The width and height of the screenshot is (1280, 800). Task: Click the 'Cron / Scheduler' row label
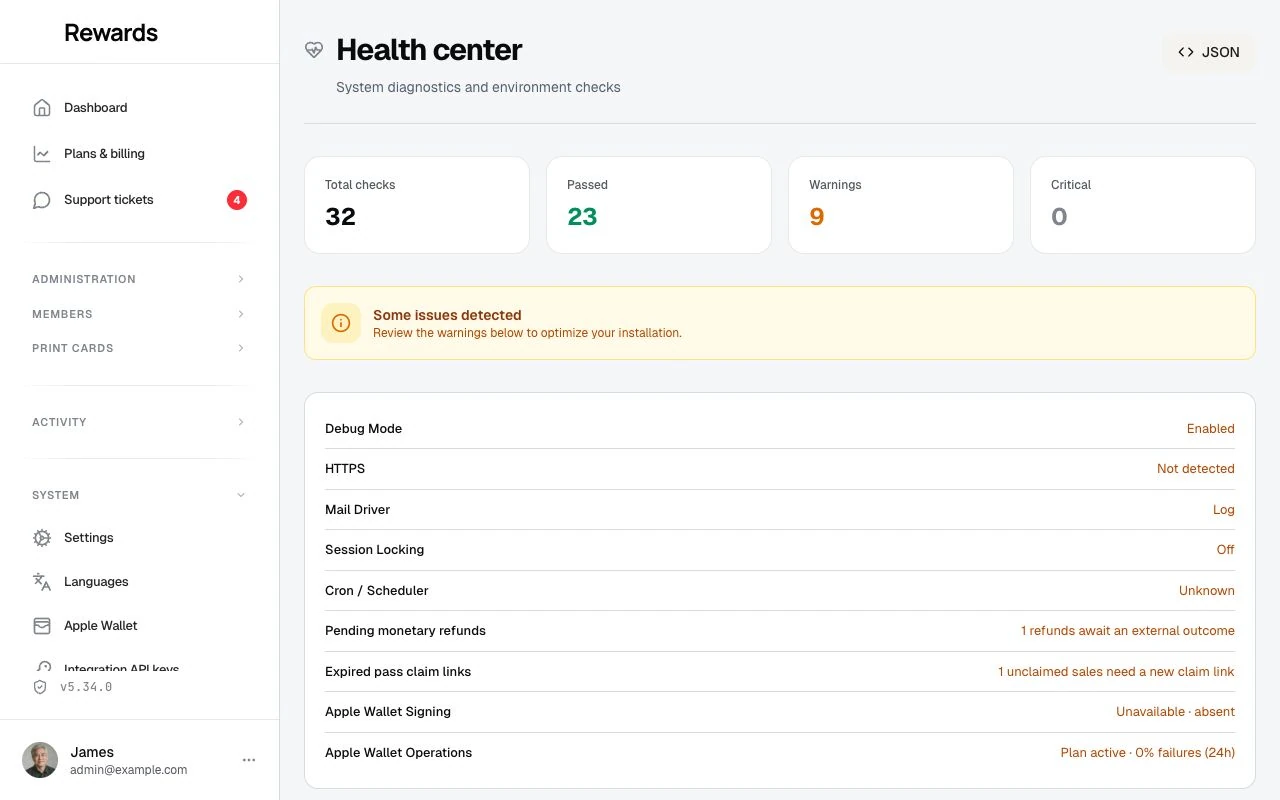[x=376, y=591]
